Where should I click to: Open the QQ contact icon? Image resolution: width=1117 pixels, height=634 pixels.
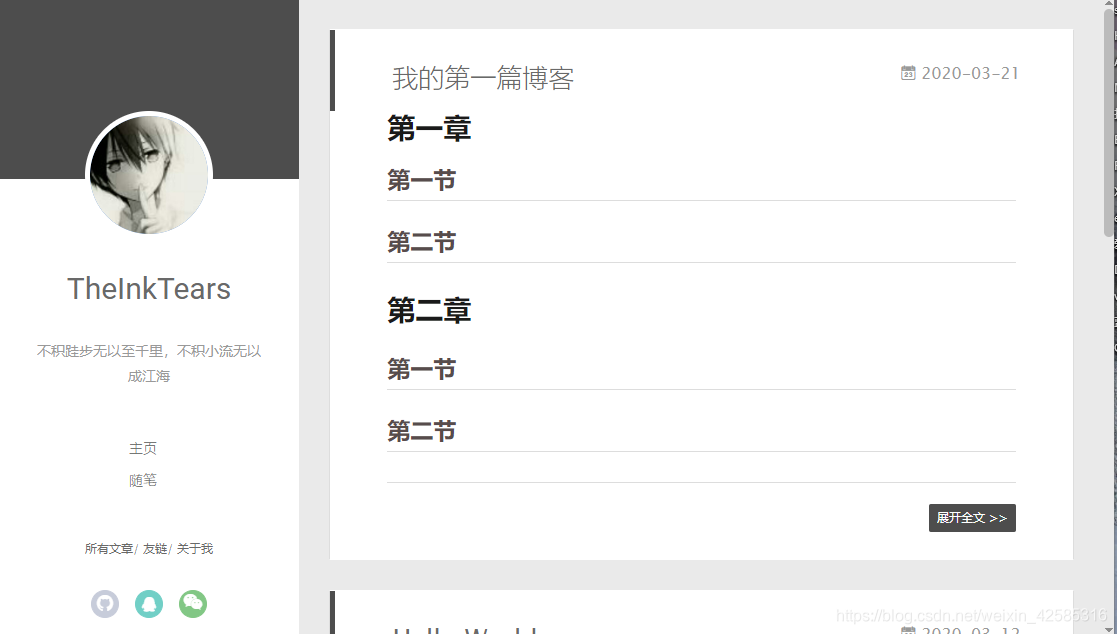click(x=149, y=604)
